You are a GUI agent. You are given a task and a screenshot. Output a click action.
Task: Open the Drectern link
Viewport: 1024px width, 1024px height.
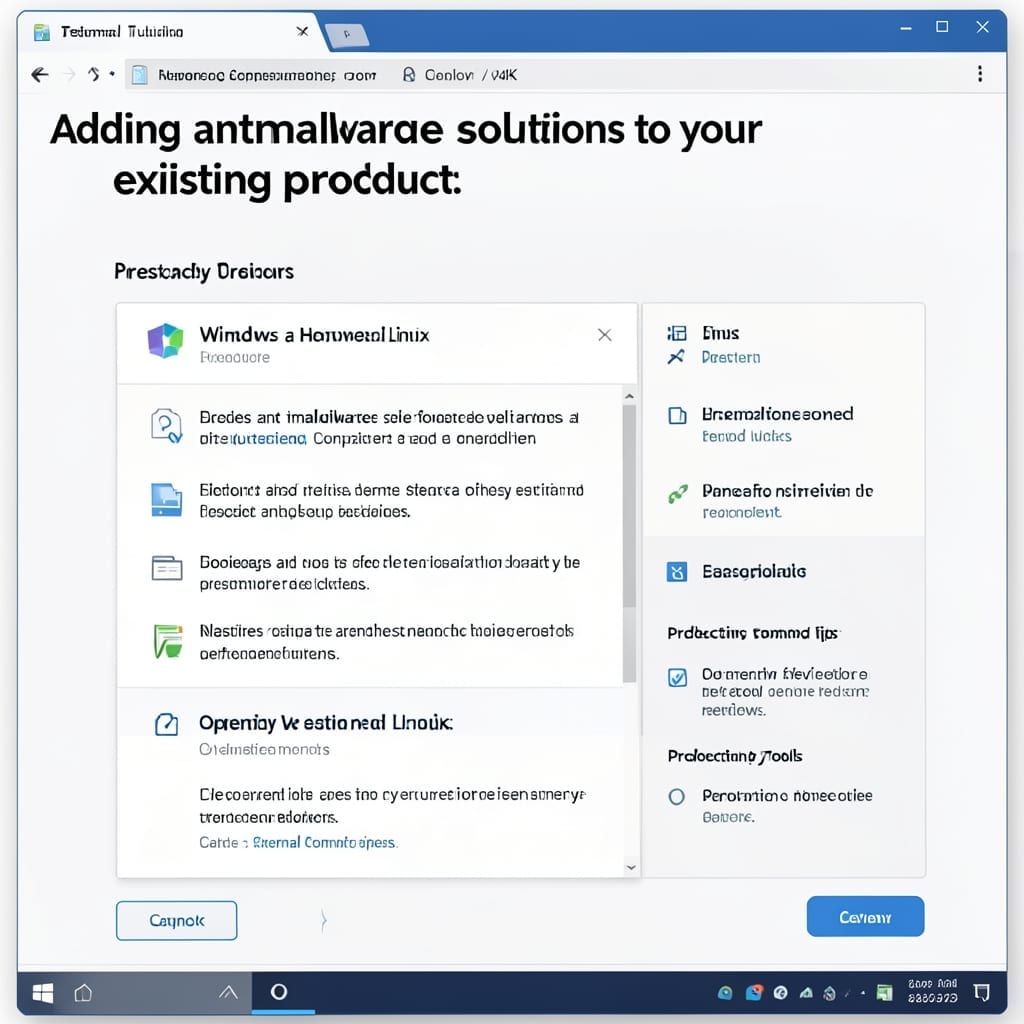[731, 357]
